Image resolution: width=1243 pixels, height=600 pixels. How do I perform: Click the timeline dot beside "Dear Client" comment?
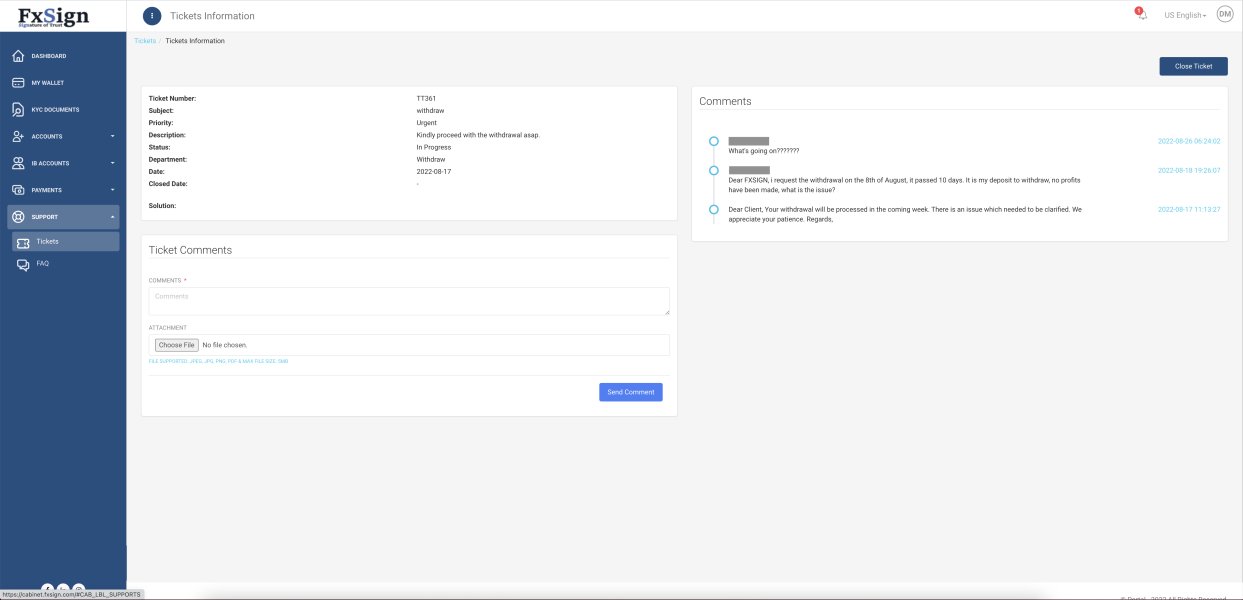tap(714, 209)
